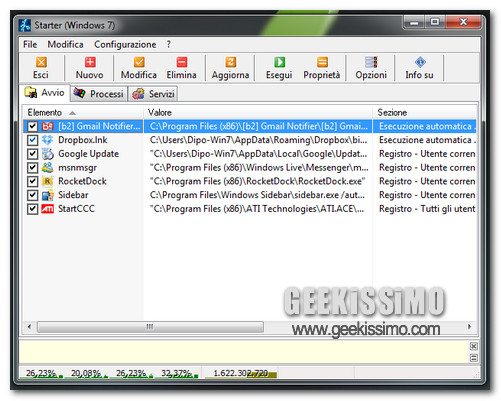Switch to the Servizi tab
Image resolution: width=501 pixels, height=401 pixels.
tap(153, 94)
